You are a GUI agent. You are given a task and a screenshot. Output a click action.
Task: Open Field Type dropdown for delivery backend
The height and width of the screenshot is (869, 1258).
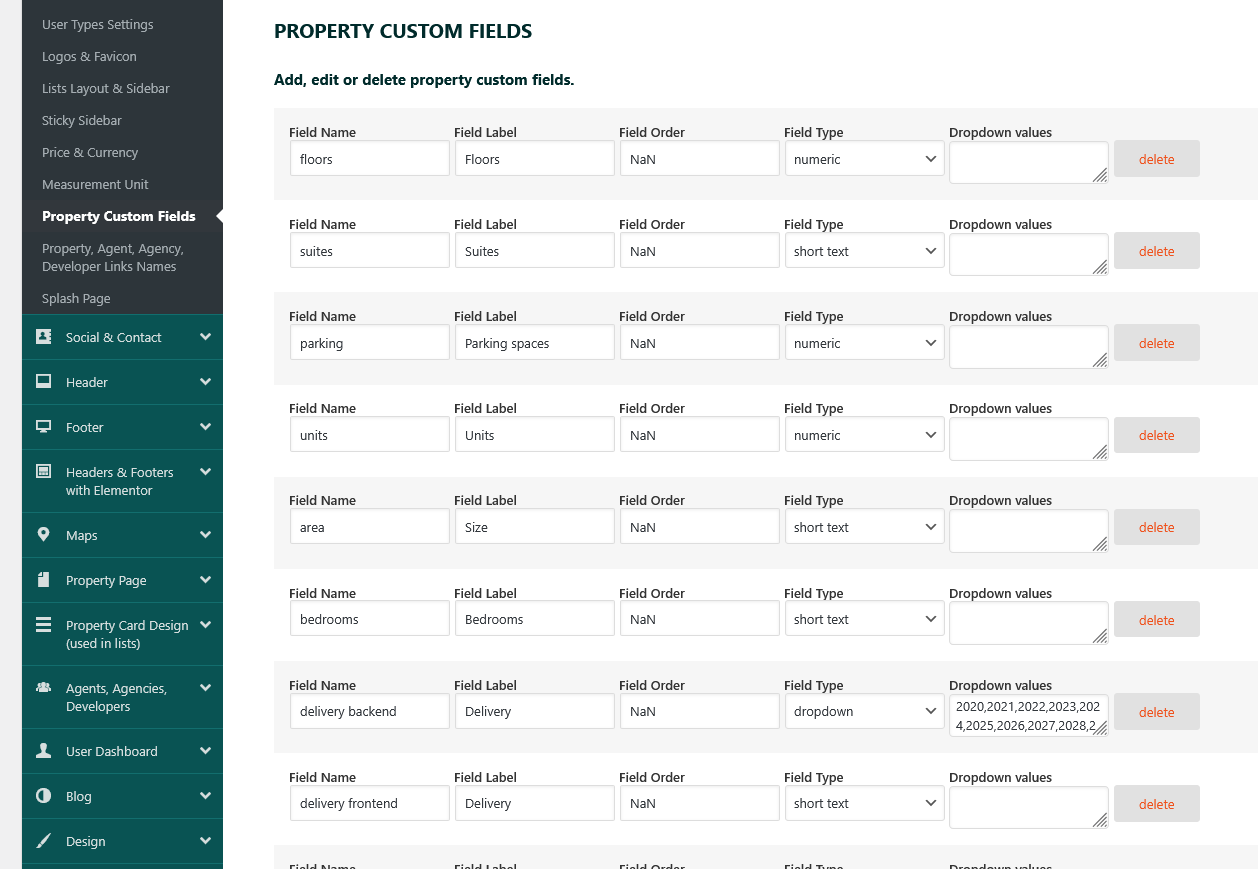tap(864, 711)
